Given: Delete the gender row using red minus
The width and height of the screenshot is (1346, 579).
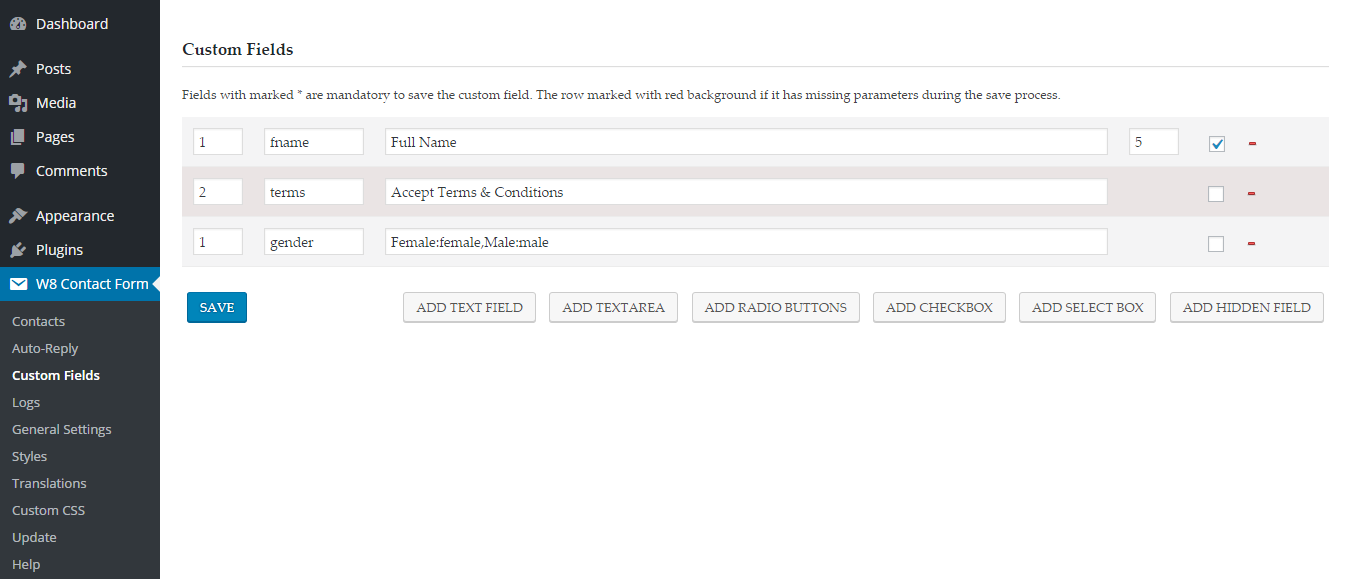Looking at the screenshot, I should [1252, 243].
